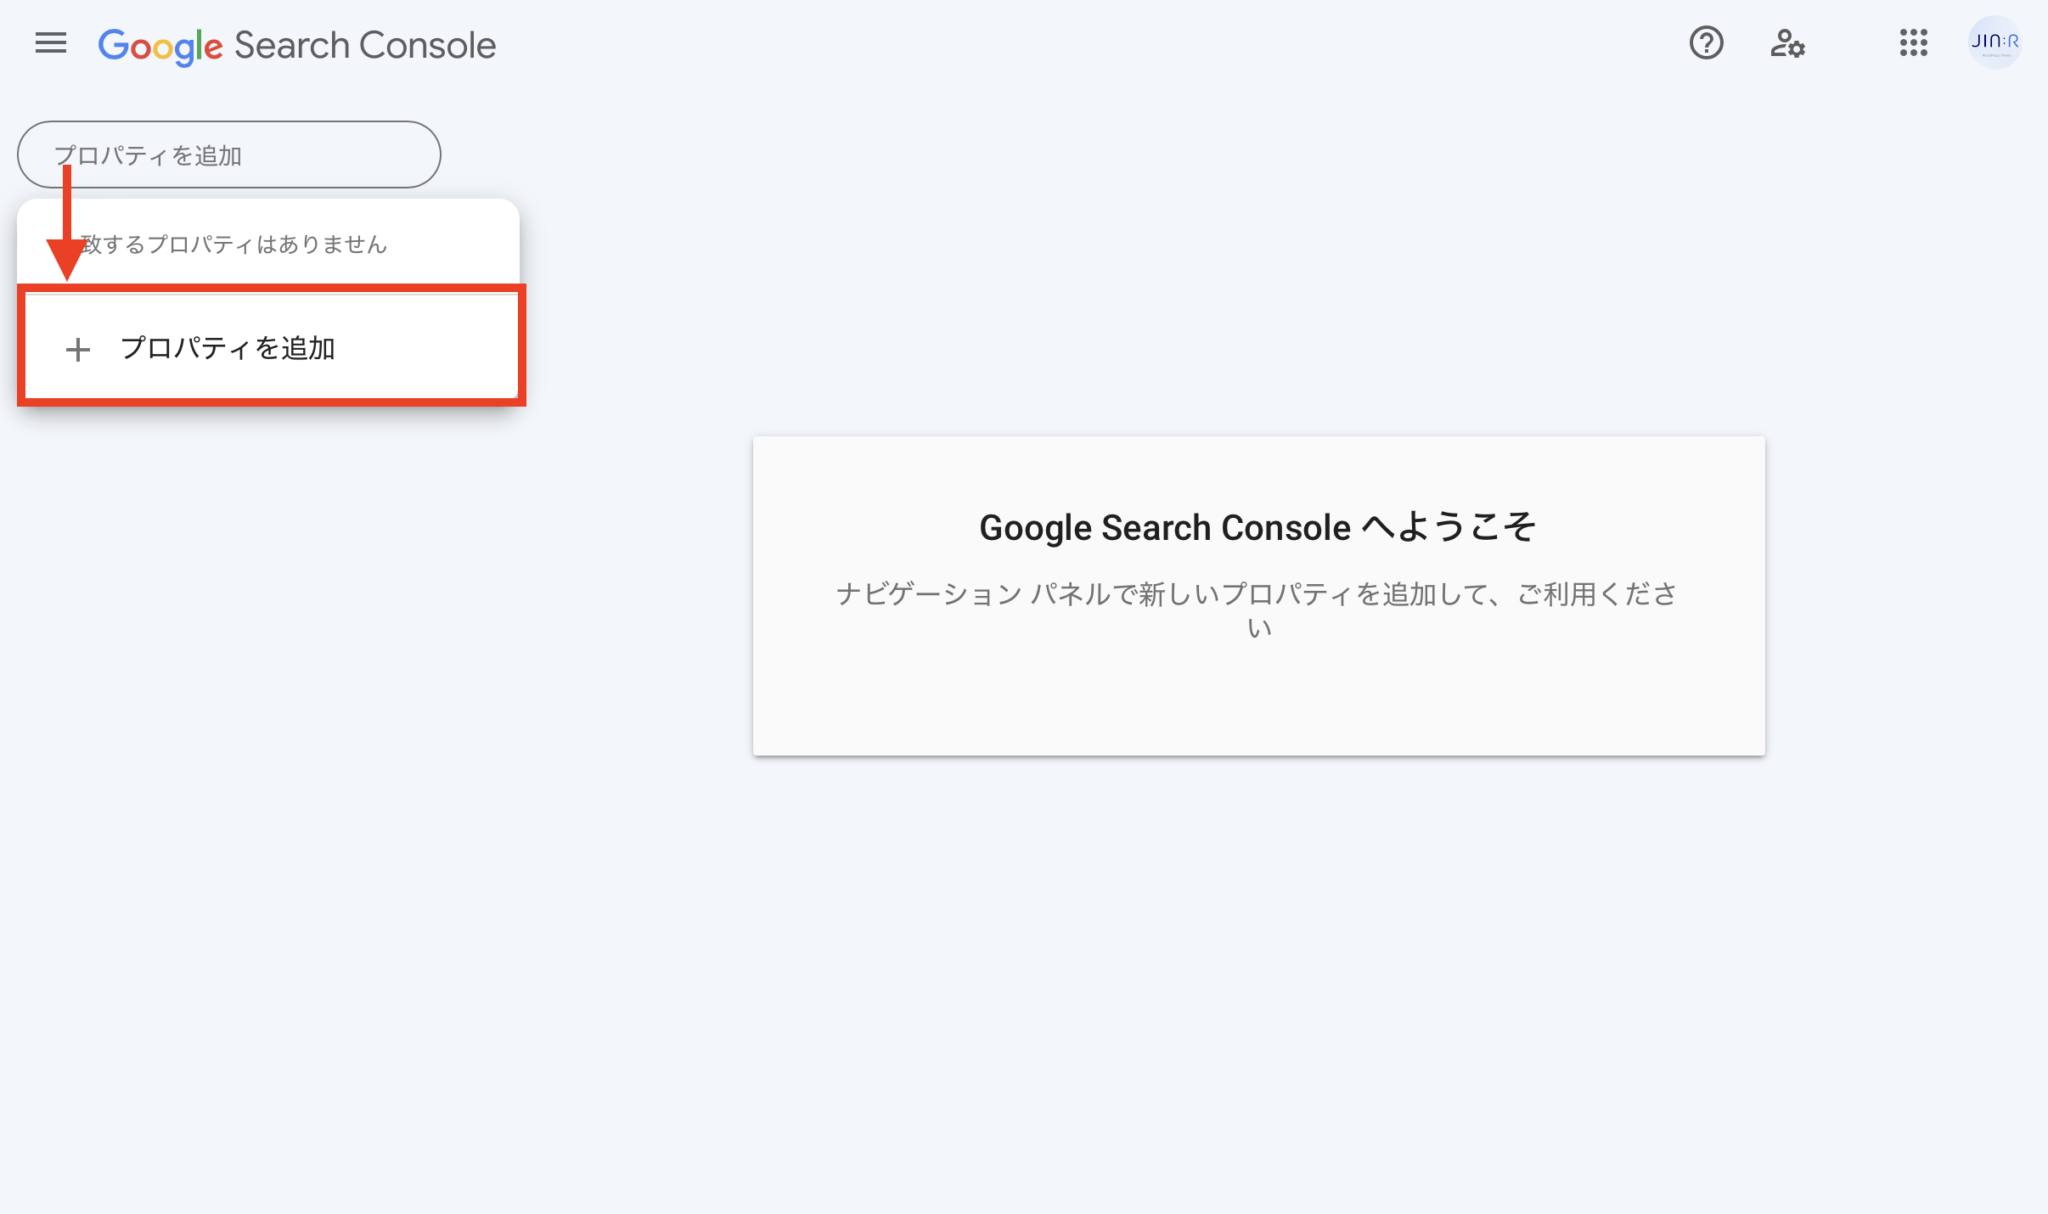
Task: Click the ご利用ください phrase in the welcome card
Action: tap(1596, 594)
